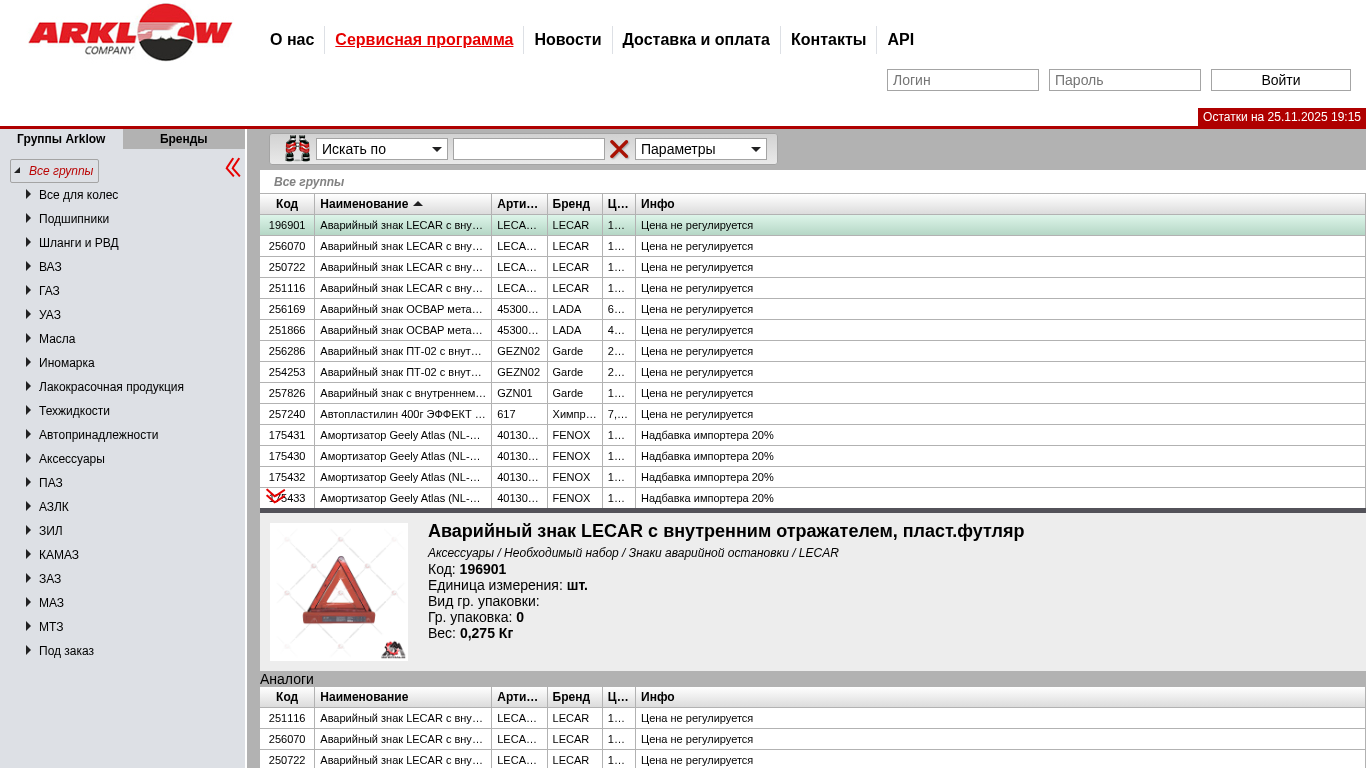Collapse the sidebar with double chevron

click(232, 167)
